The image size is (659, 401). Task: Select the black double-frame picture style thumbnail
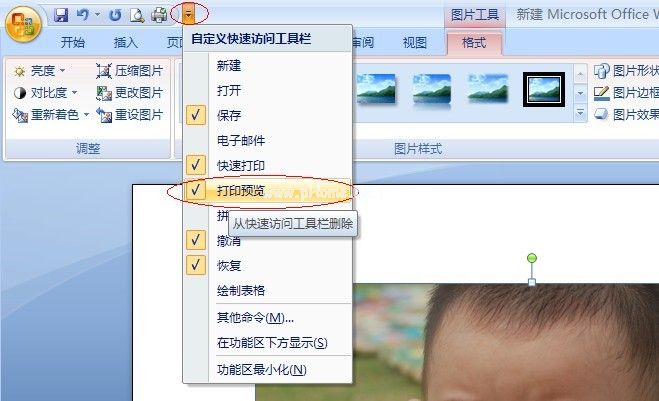tap(544, 90)
